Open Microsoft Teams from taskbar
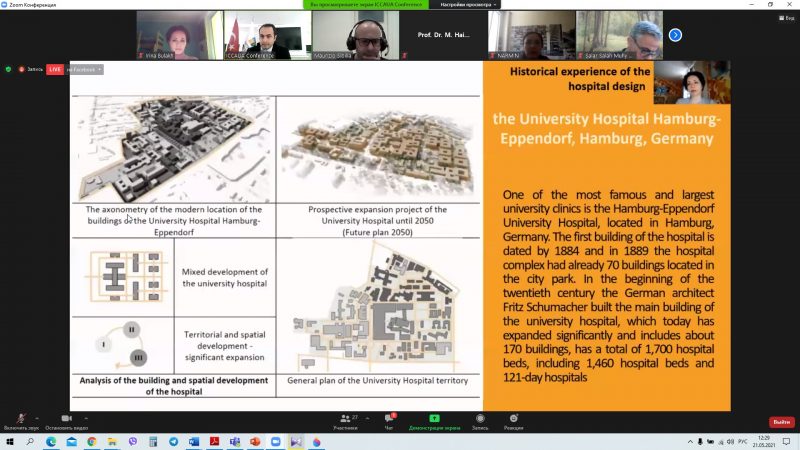The image size is (800, 450). pos(235,441)
